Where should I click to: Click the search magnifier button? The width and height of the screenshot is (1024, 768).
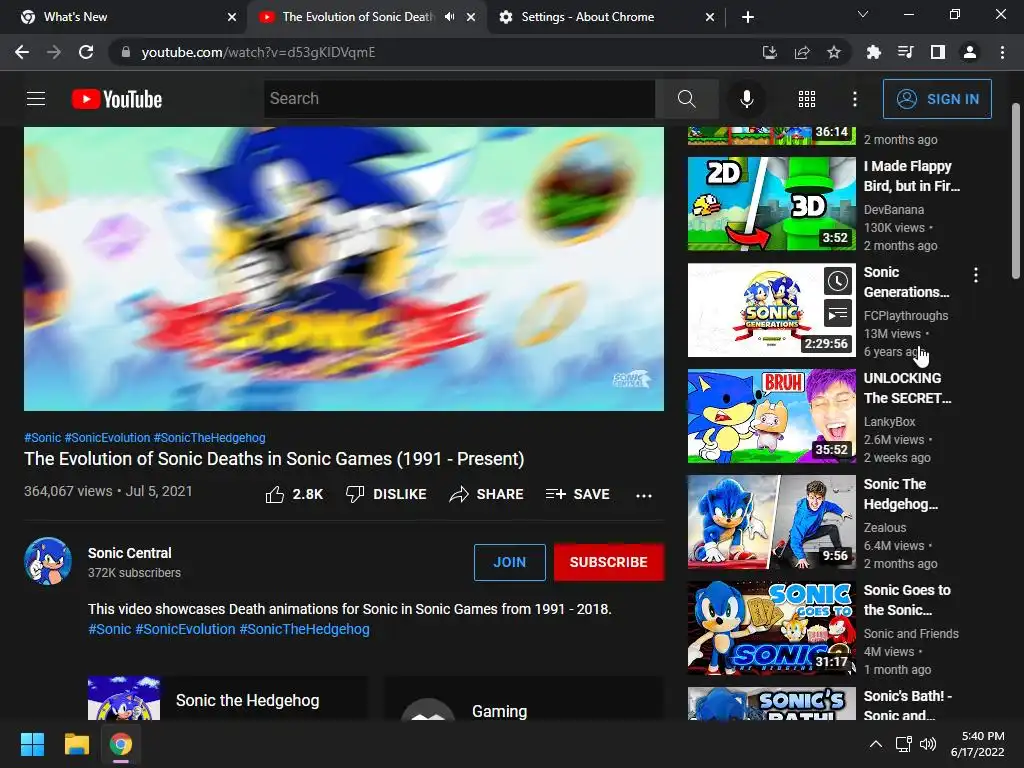tap(686, 99)
